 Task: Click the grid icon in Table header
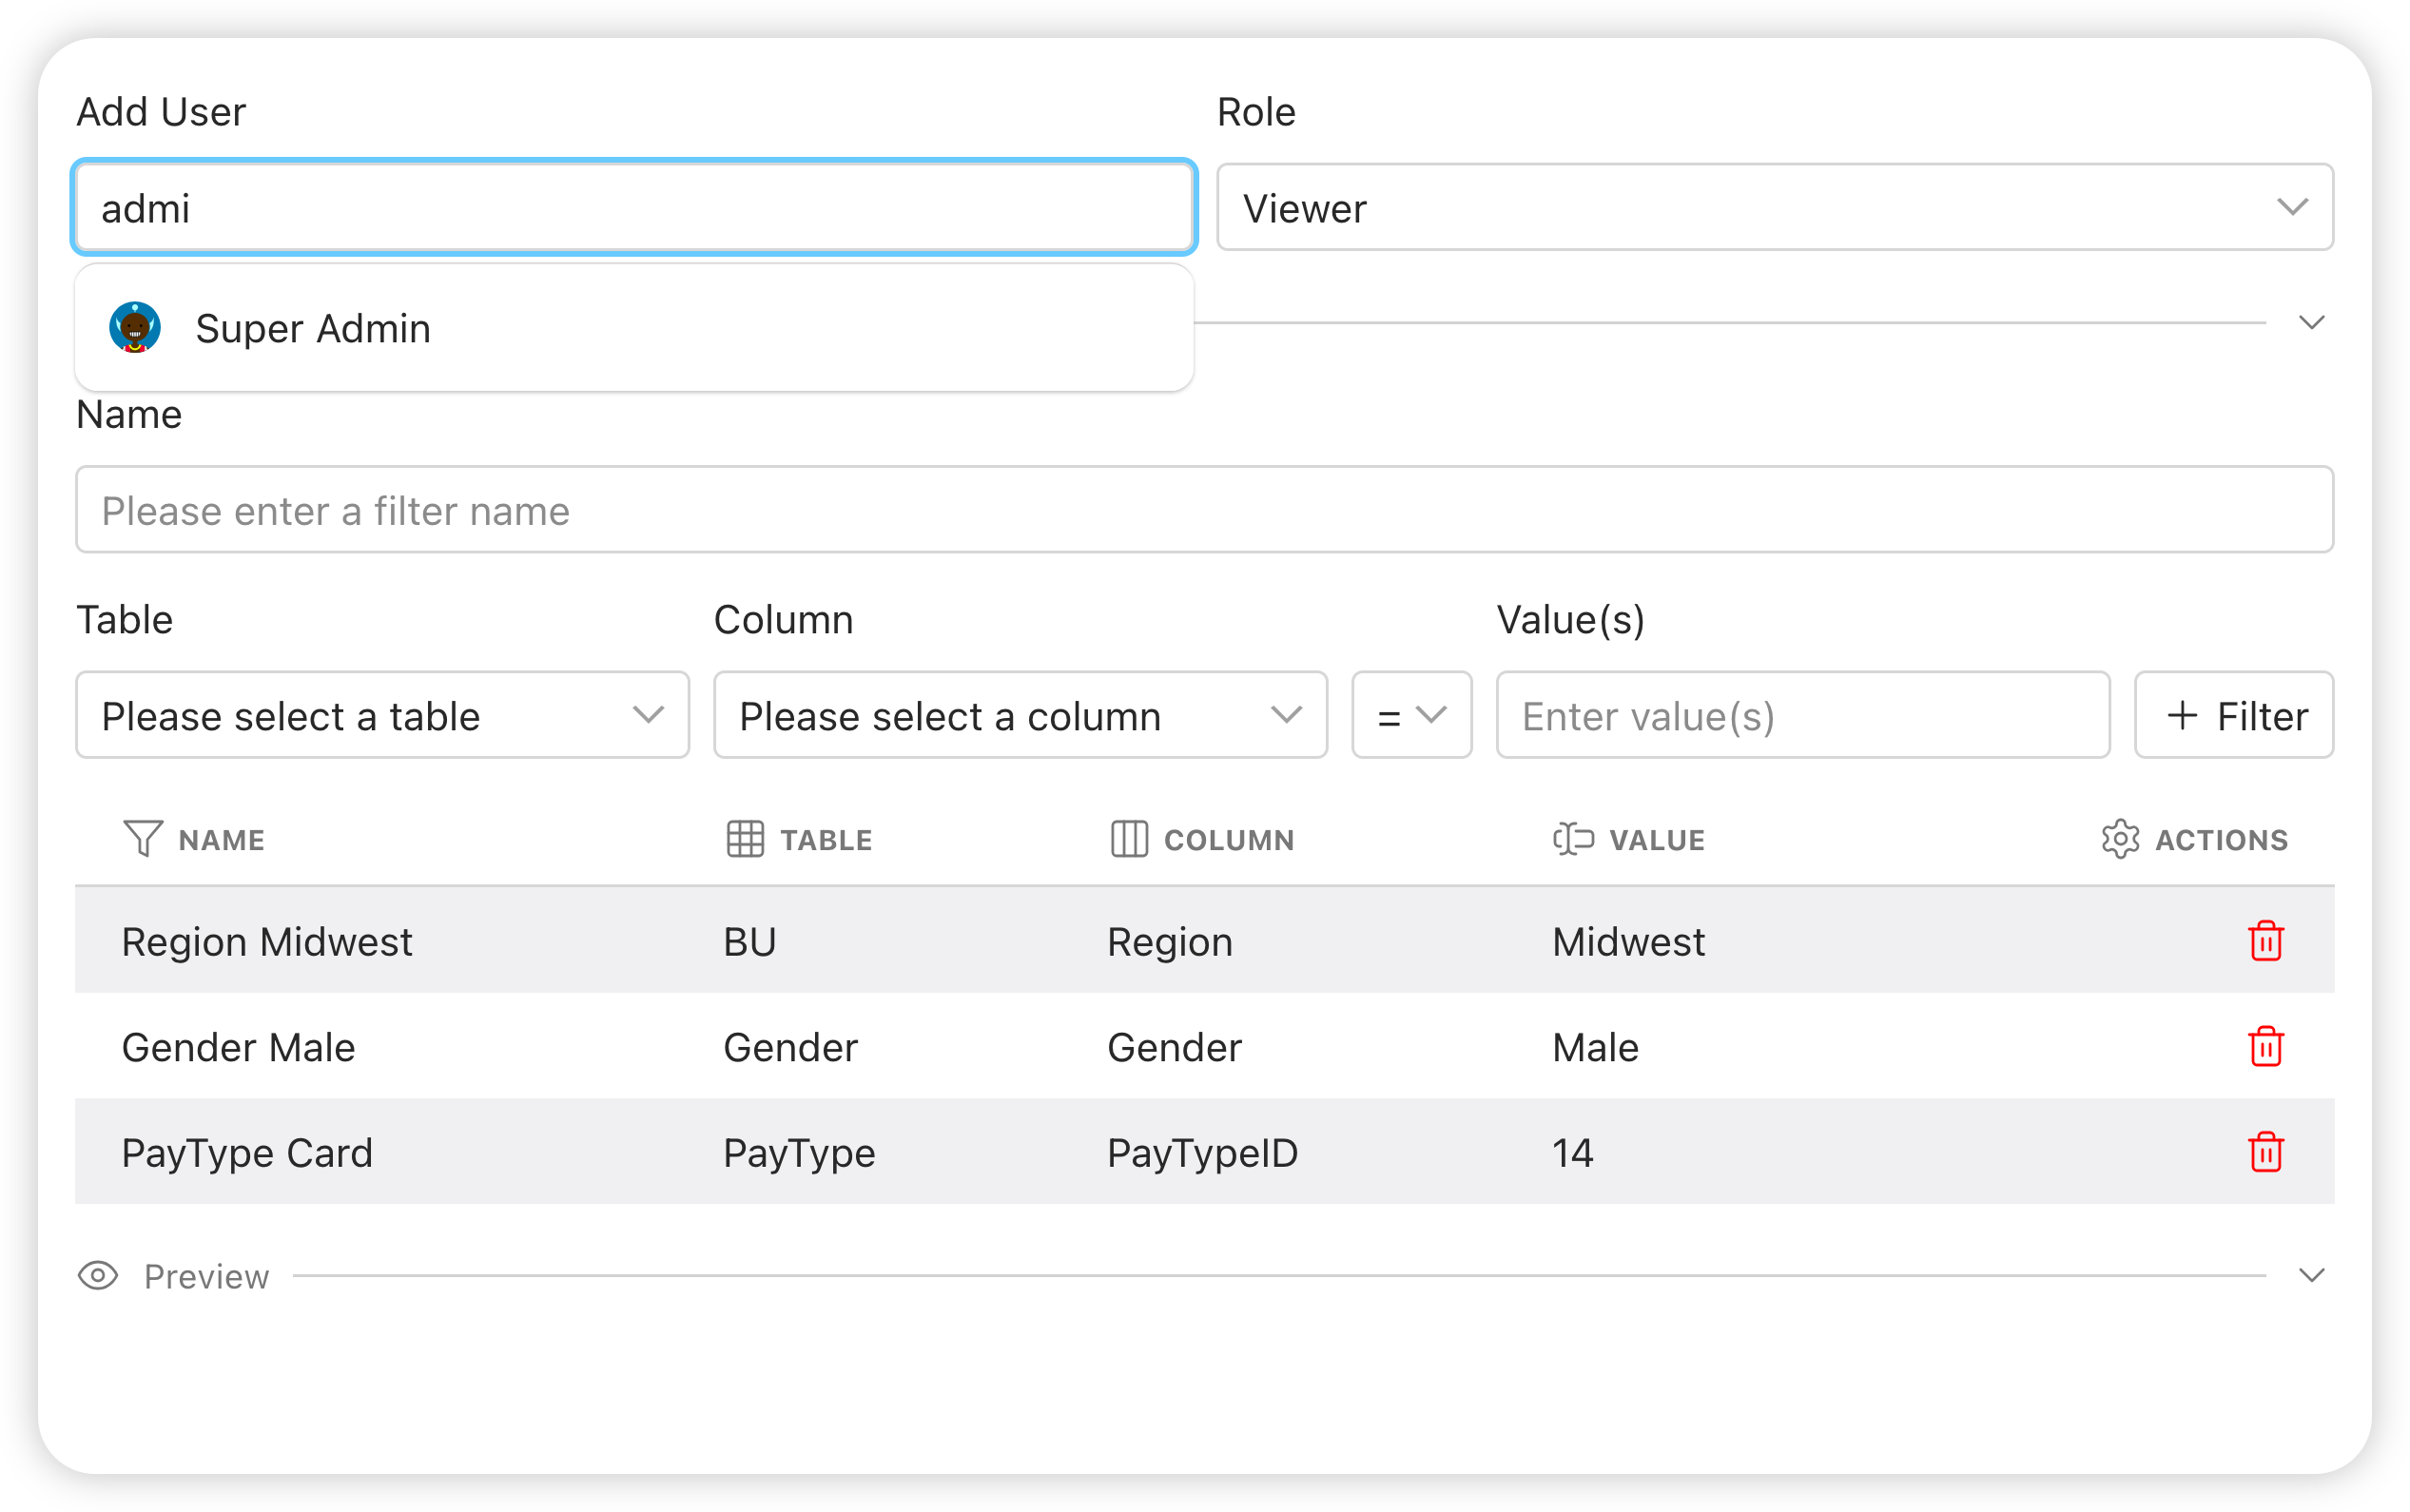pos(745,839)
